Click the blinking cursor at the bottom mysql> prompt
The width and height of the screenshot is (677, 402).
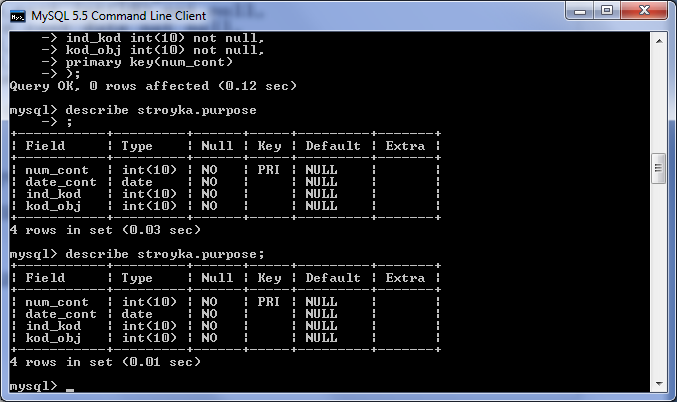coord(70,389)
